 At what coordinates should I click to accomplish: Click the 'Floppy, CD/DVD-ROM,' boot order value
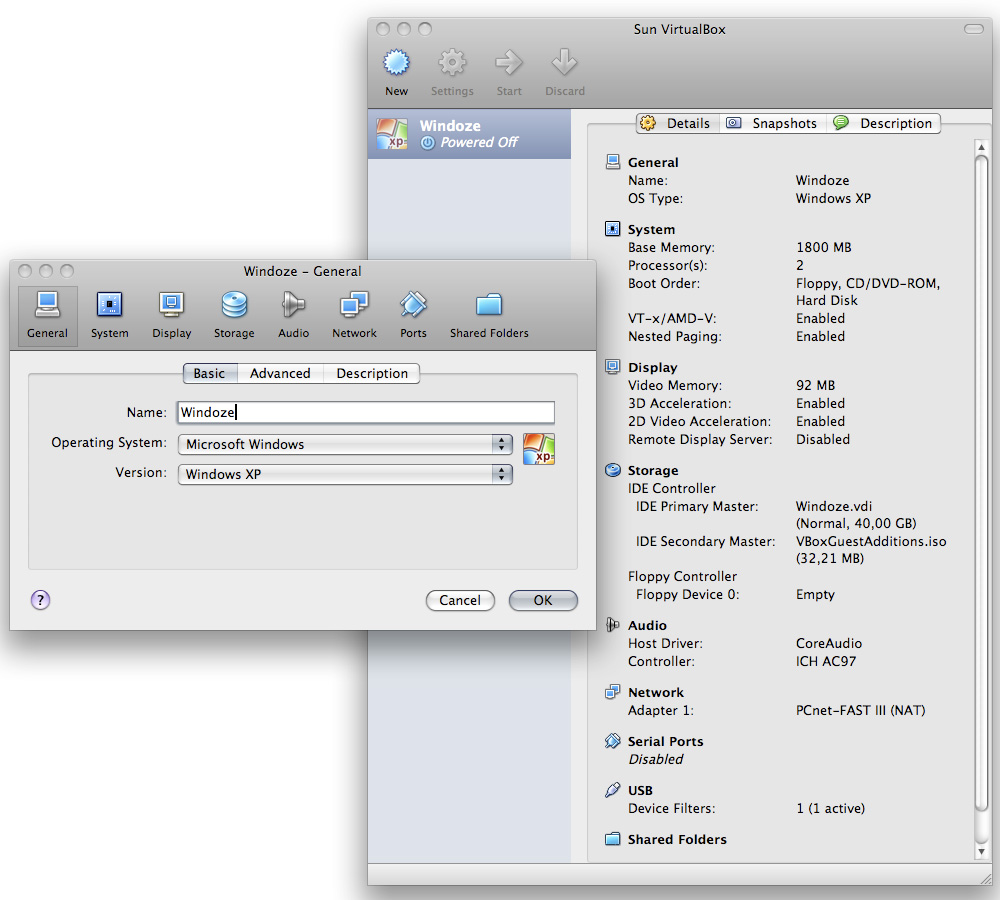pos(868,283)
